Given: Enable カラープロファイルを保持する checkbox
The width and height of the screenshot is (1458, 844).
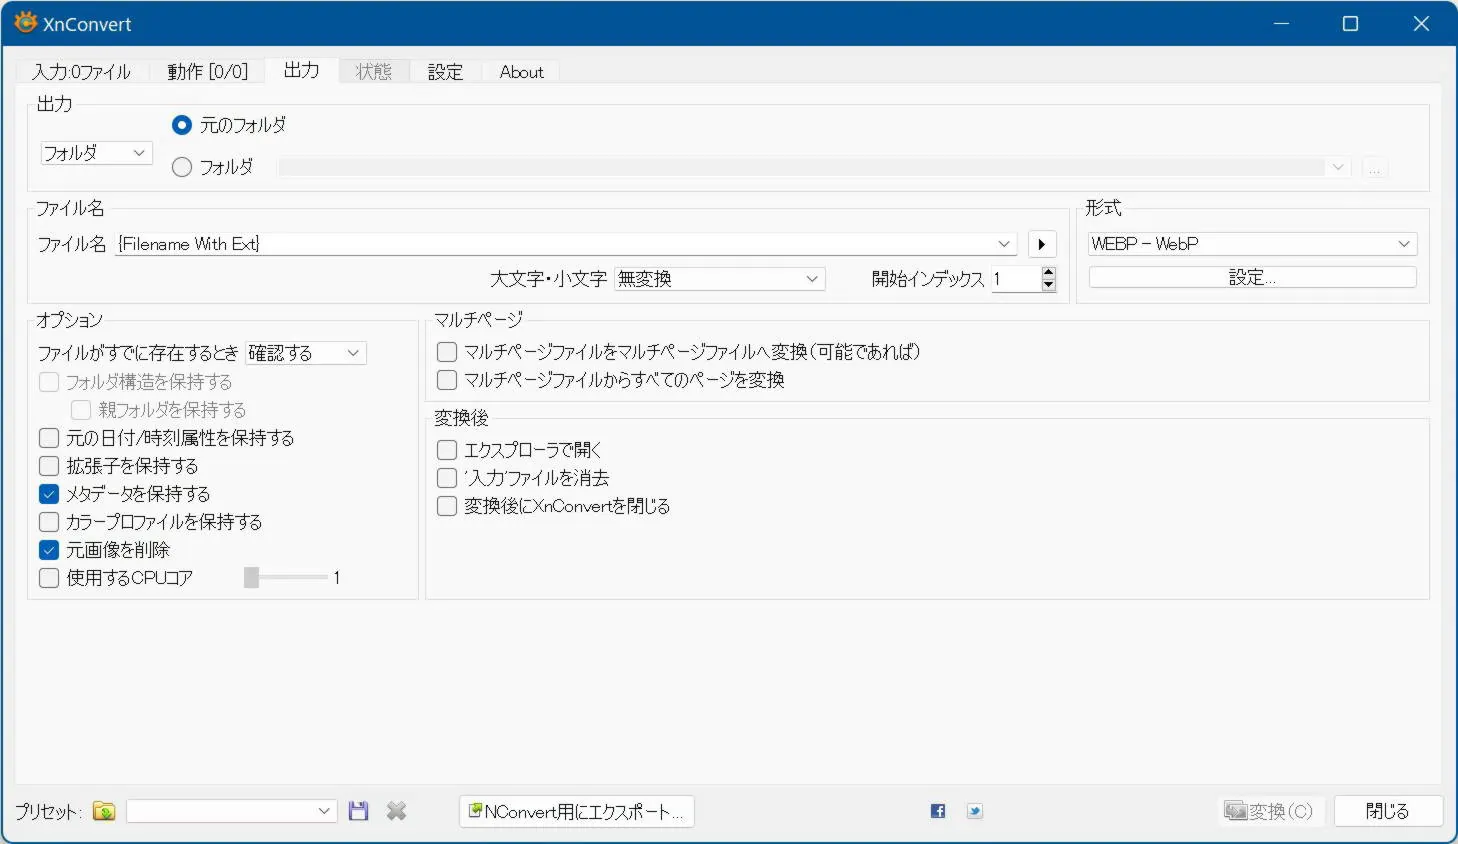Looking at the screenshot, I should (x=49, y=522).
